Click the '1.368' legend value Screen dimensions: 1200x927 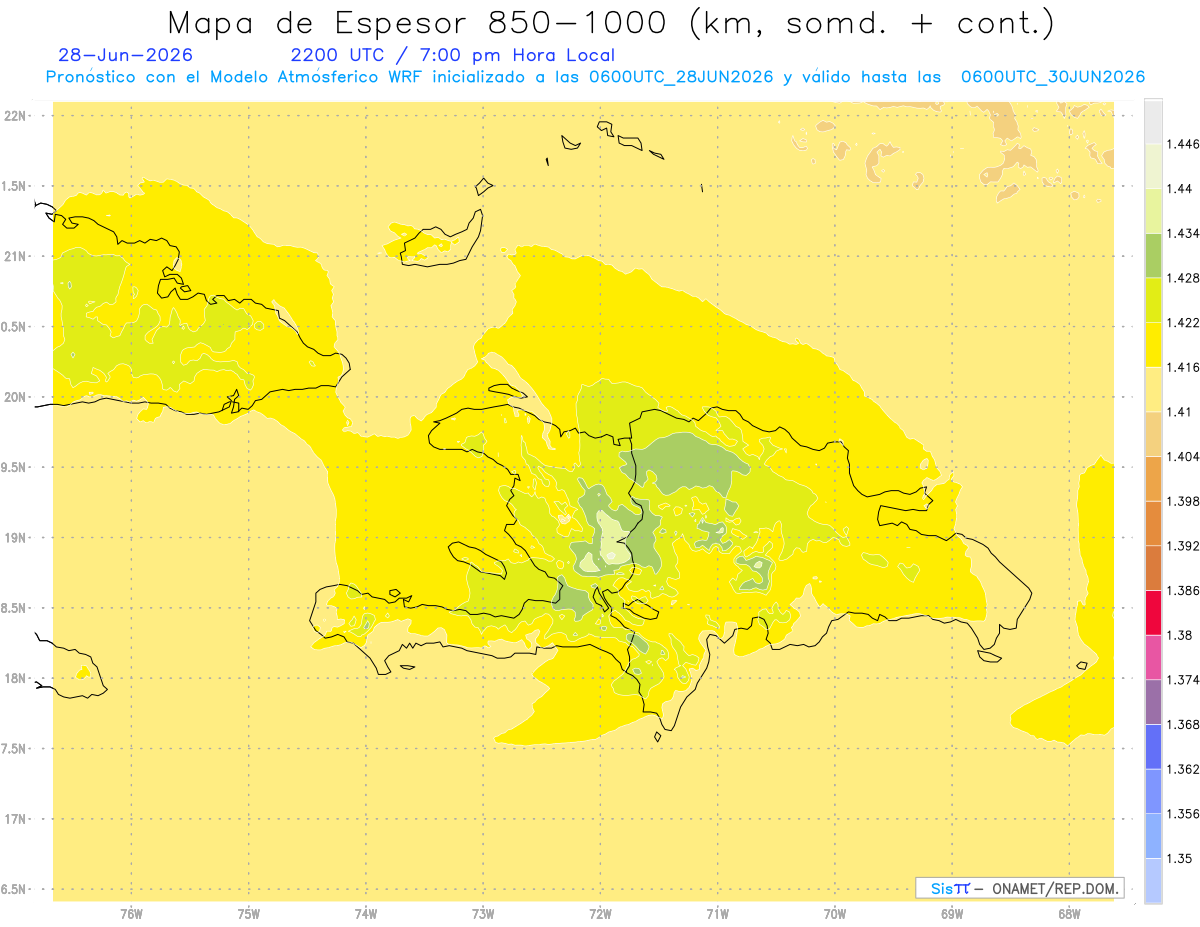click(1183, 725)
